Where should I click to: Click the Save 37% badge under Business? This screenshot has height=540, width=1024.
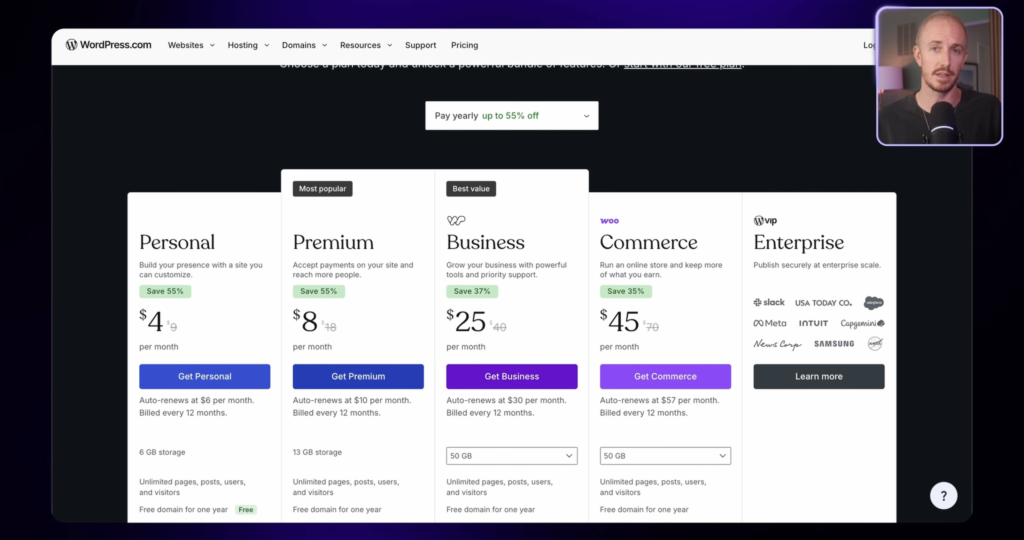point(472,291)
